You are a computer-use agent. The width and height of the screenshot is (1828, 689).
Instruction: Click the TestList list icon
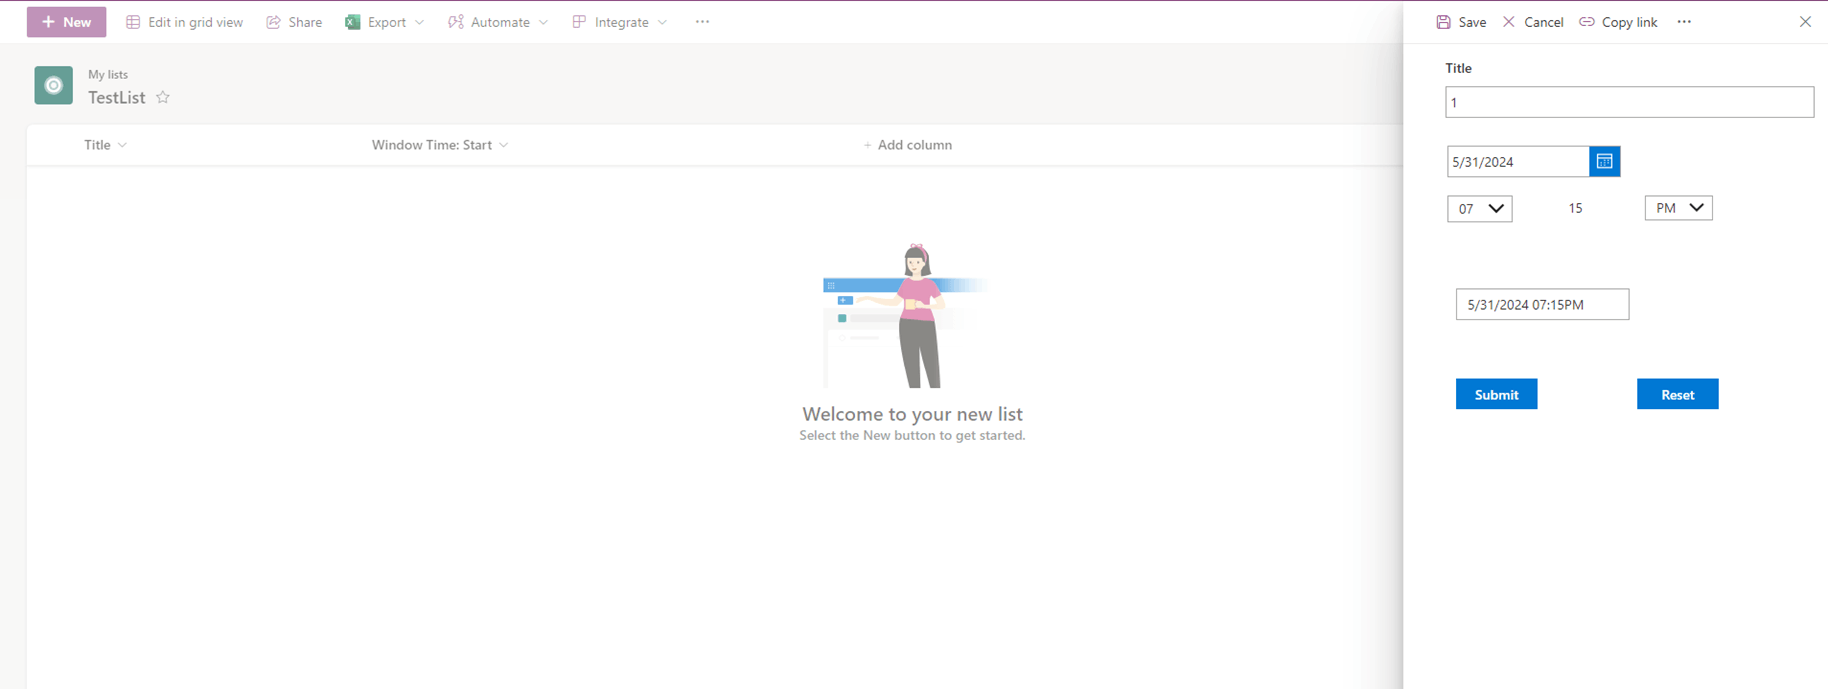54,86
